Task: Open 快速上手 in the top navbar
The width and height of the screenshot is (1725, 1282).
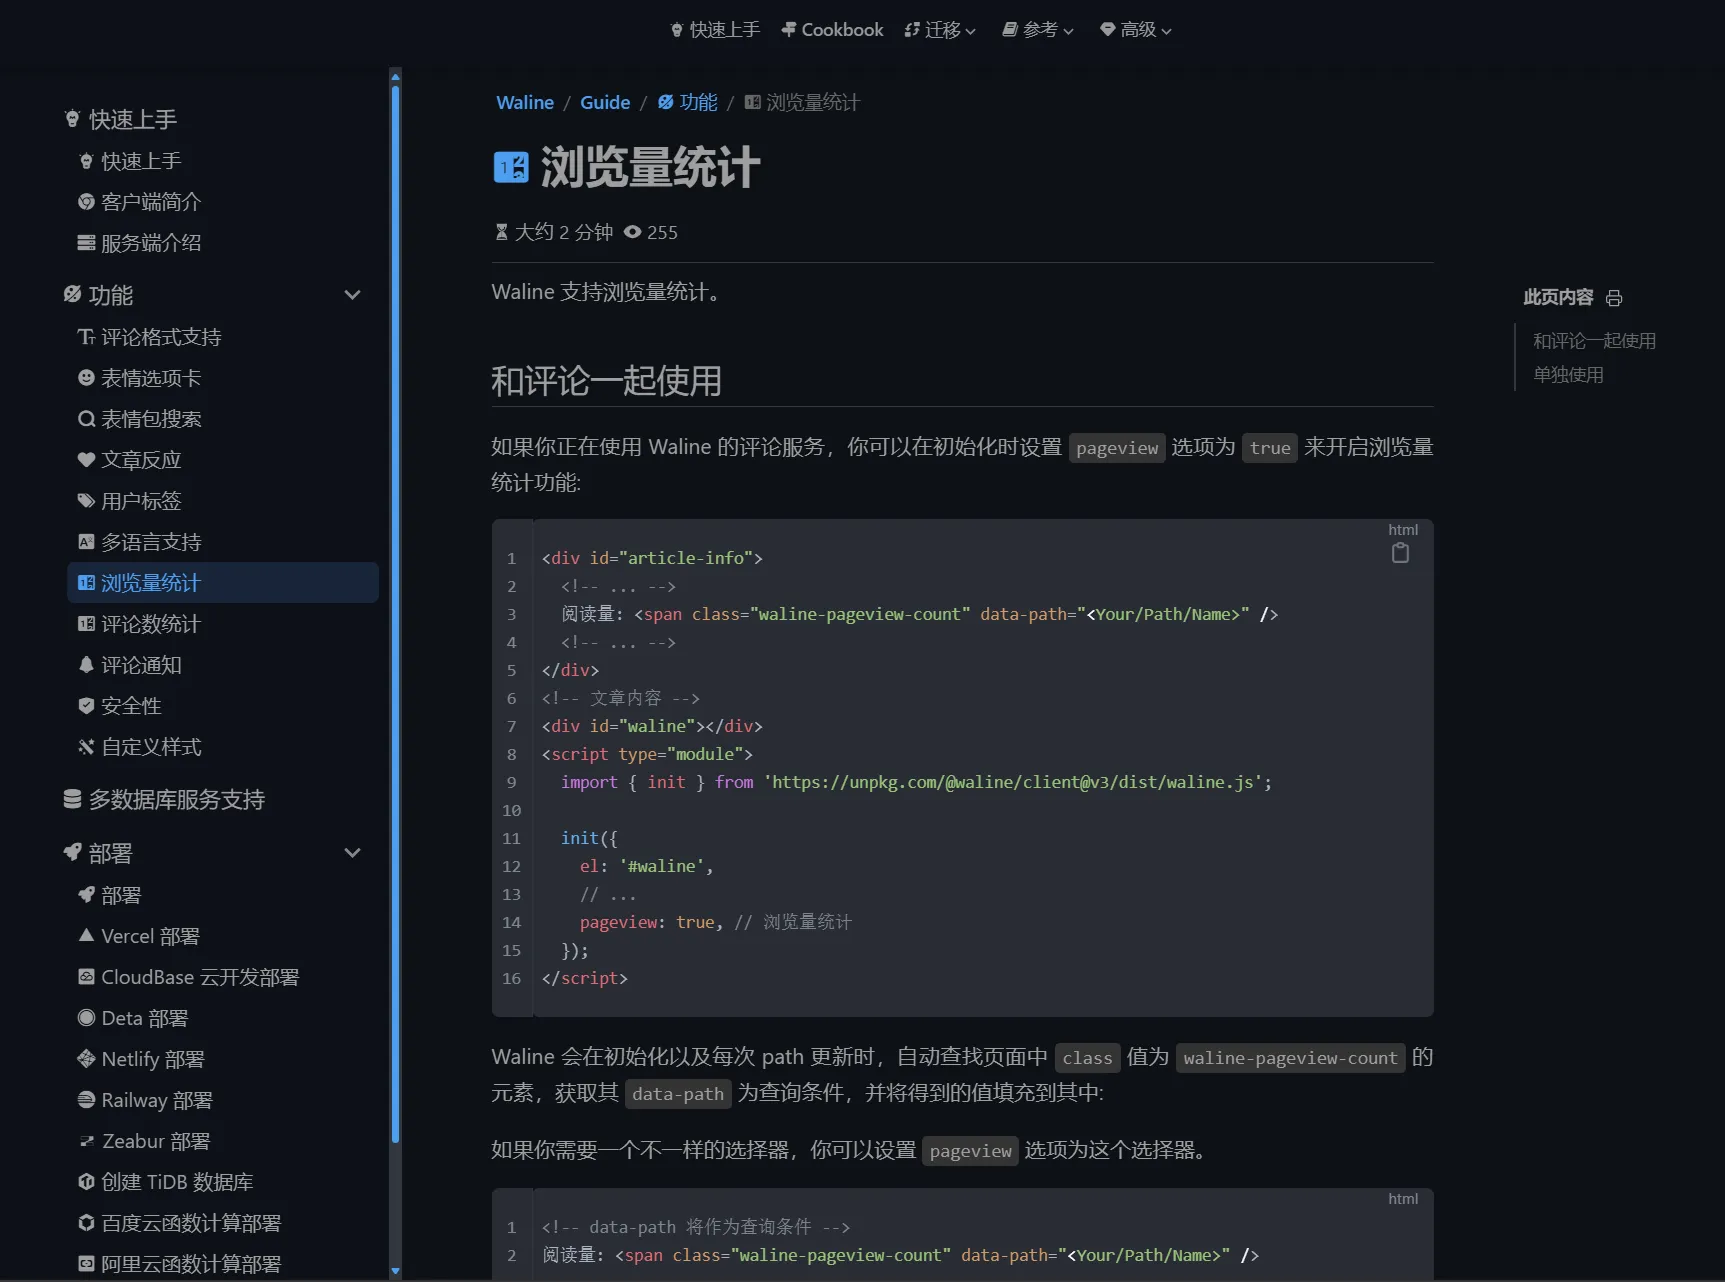Action: pos(715,30)
